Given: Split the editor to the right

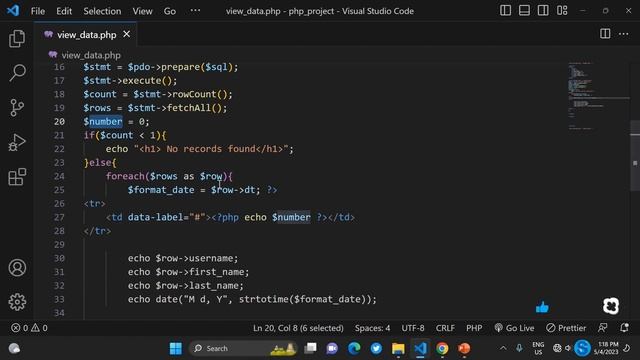Looking at the screenshot, I should pos(605,34).
